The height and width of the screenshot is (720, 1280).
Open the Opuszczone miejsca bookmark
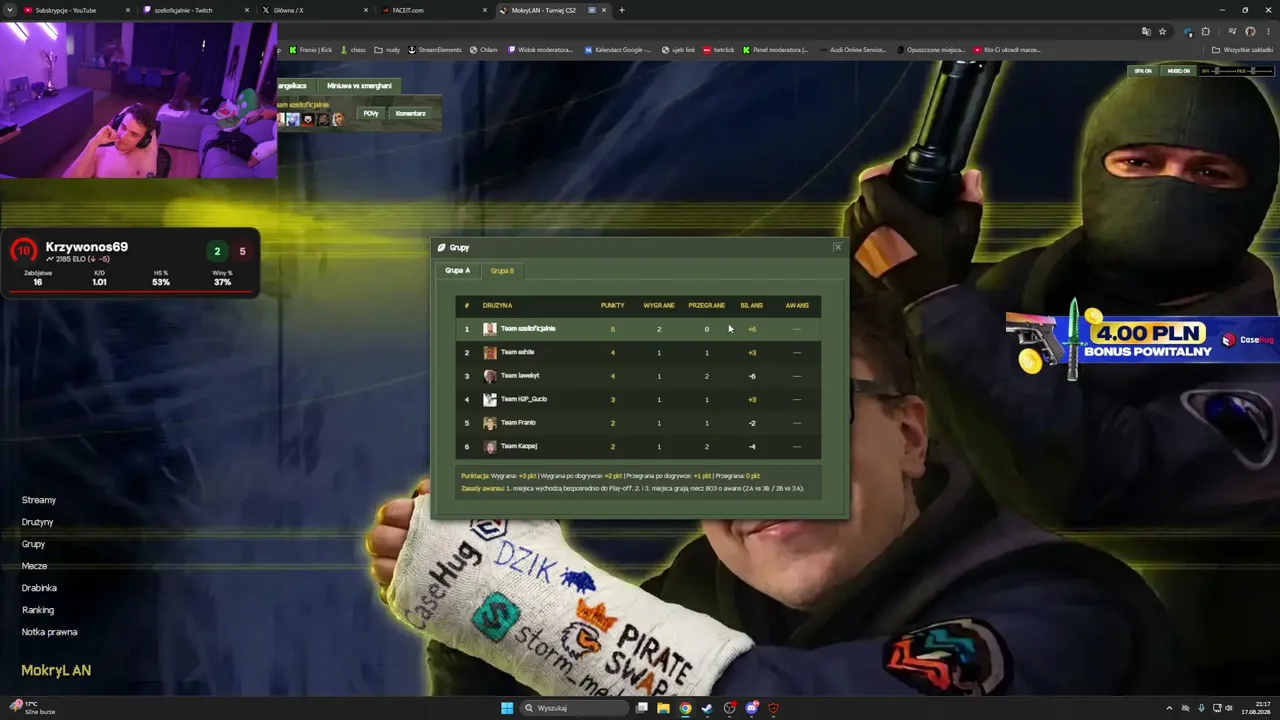931,50
